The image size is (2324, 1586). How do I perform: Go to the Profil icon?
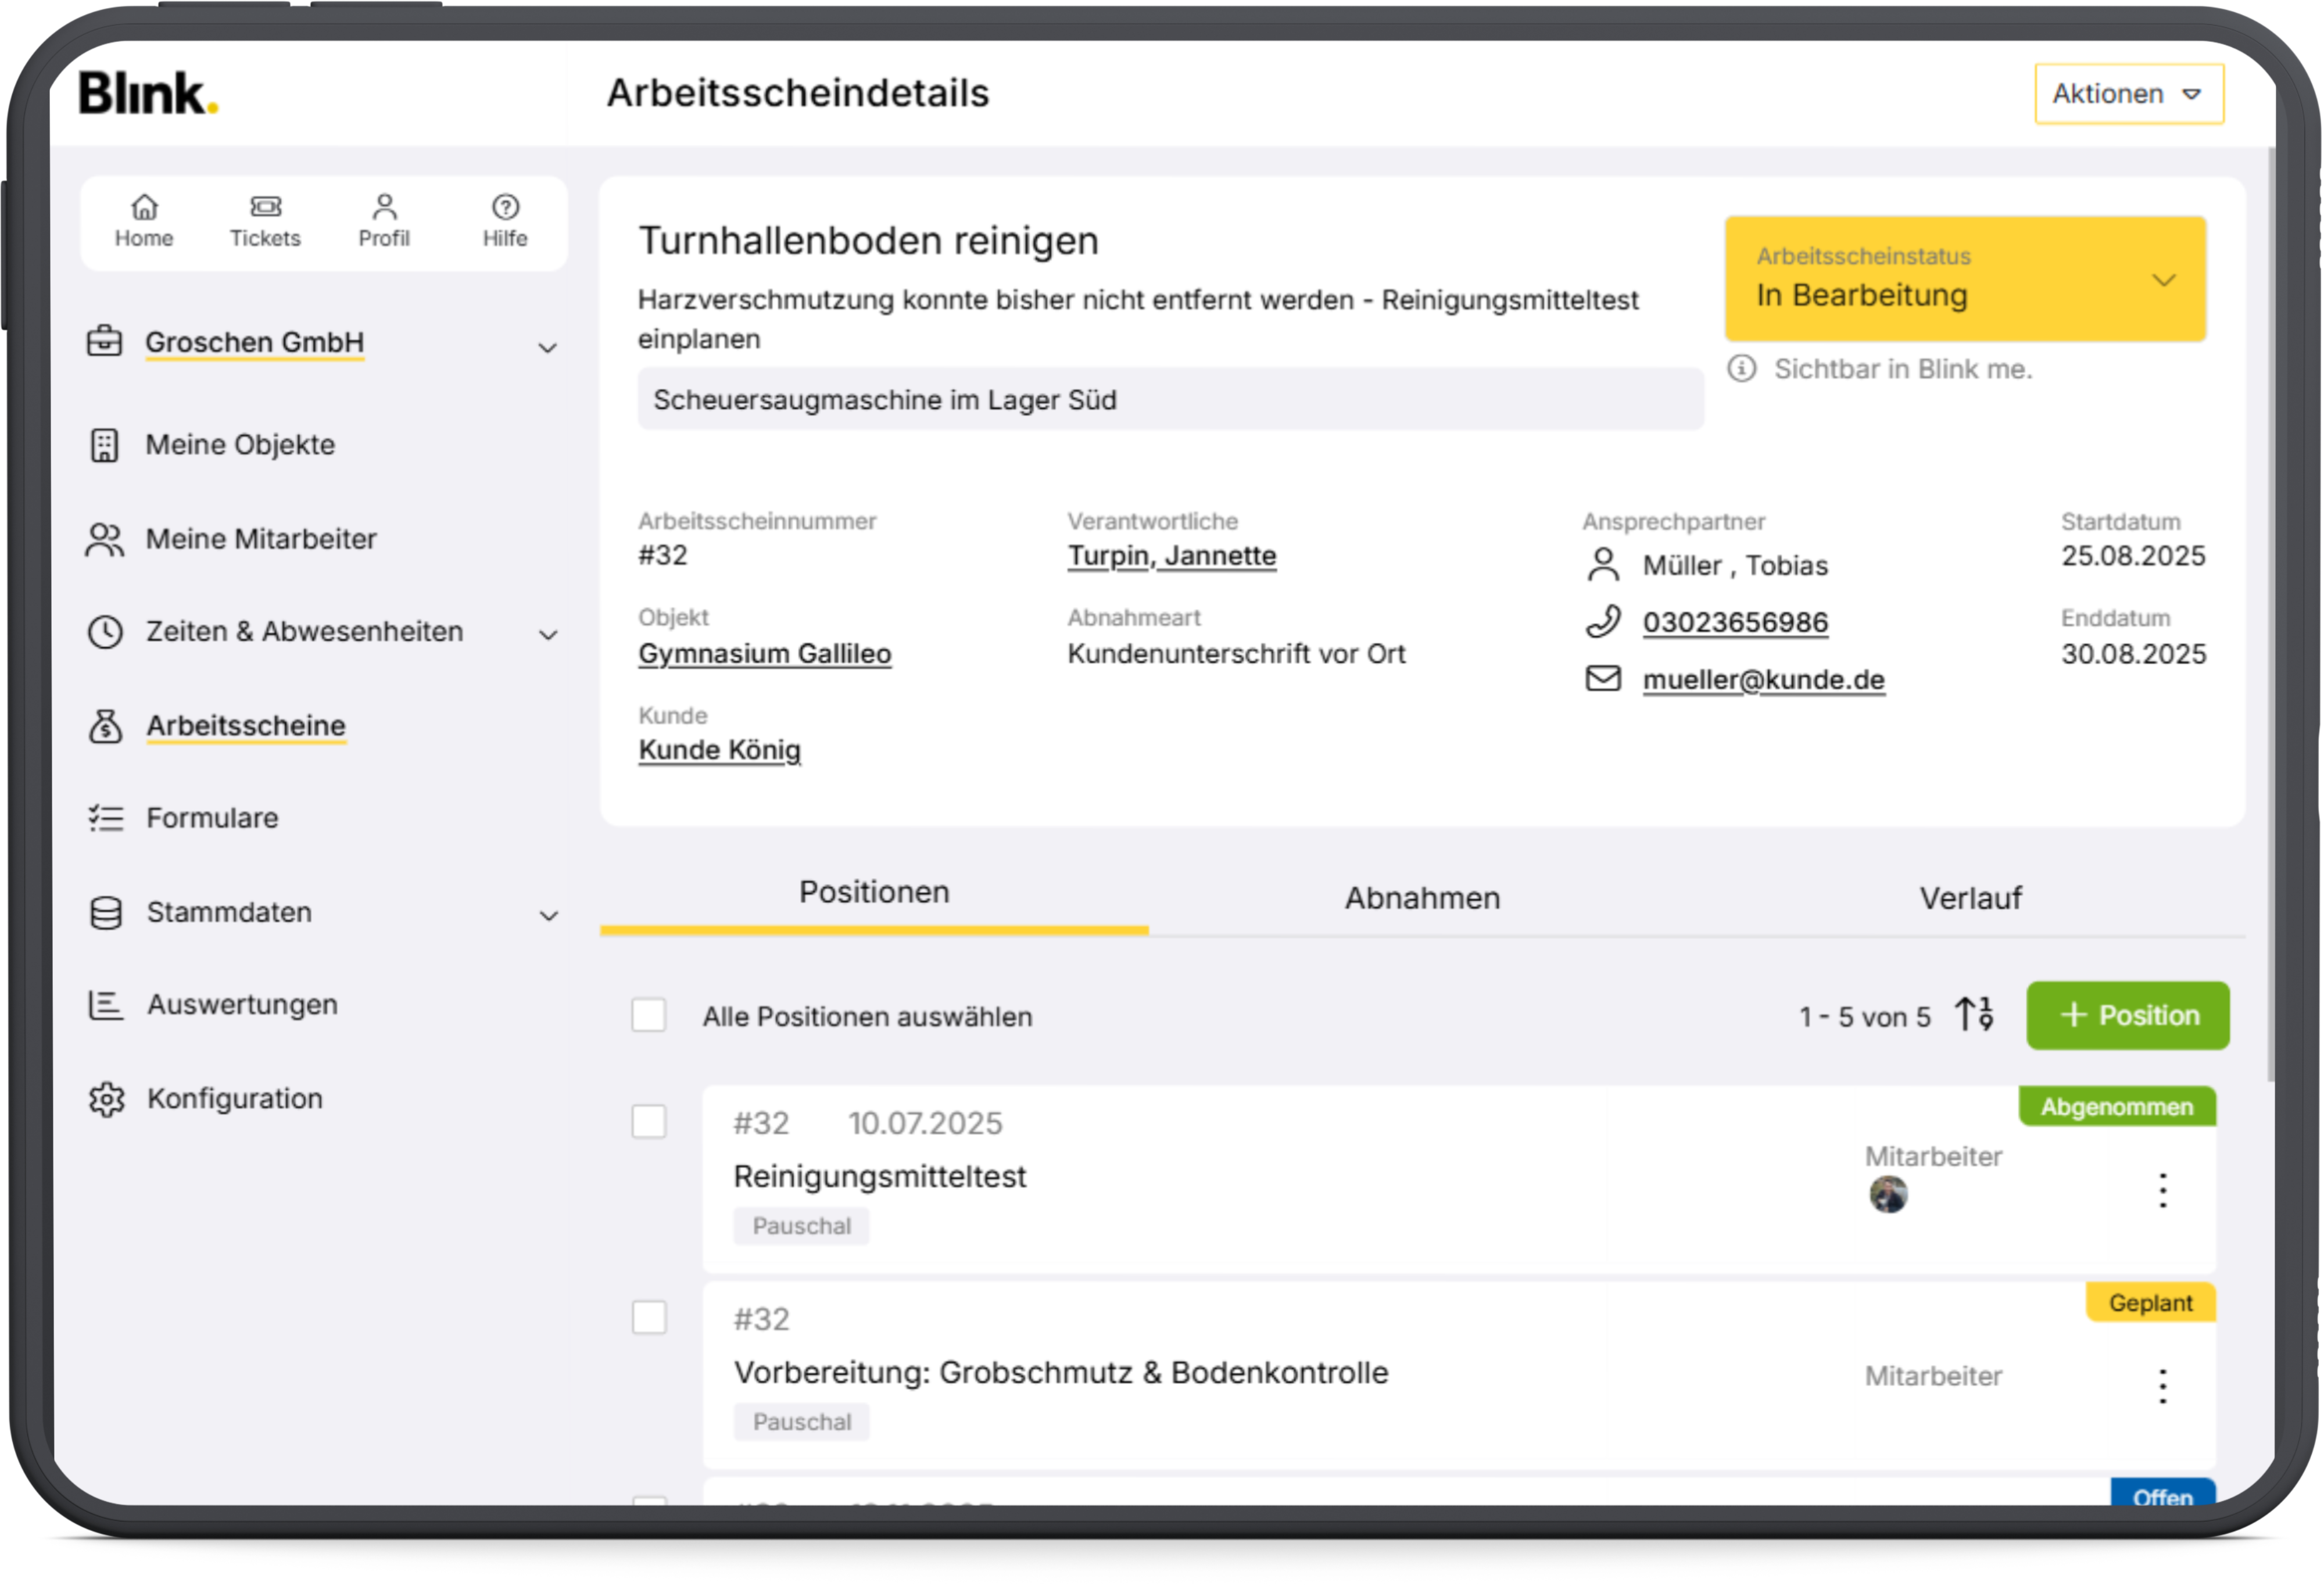pos(384,207)
